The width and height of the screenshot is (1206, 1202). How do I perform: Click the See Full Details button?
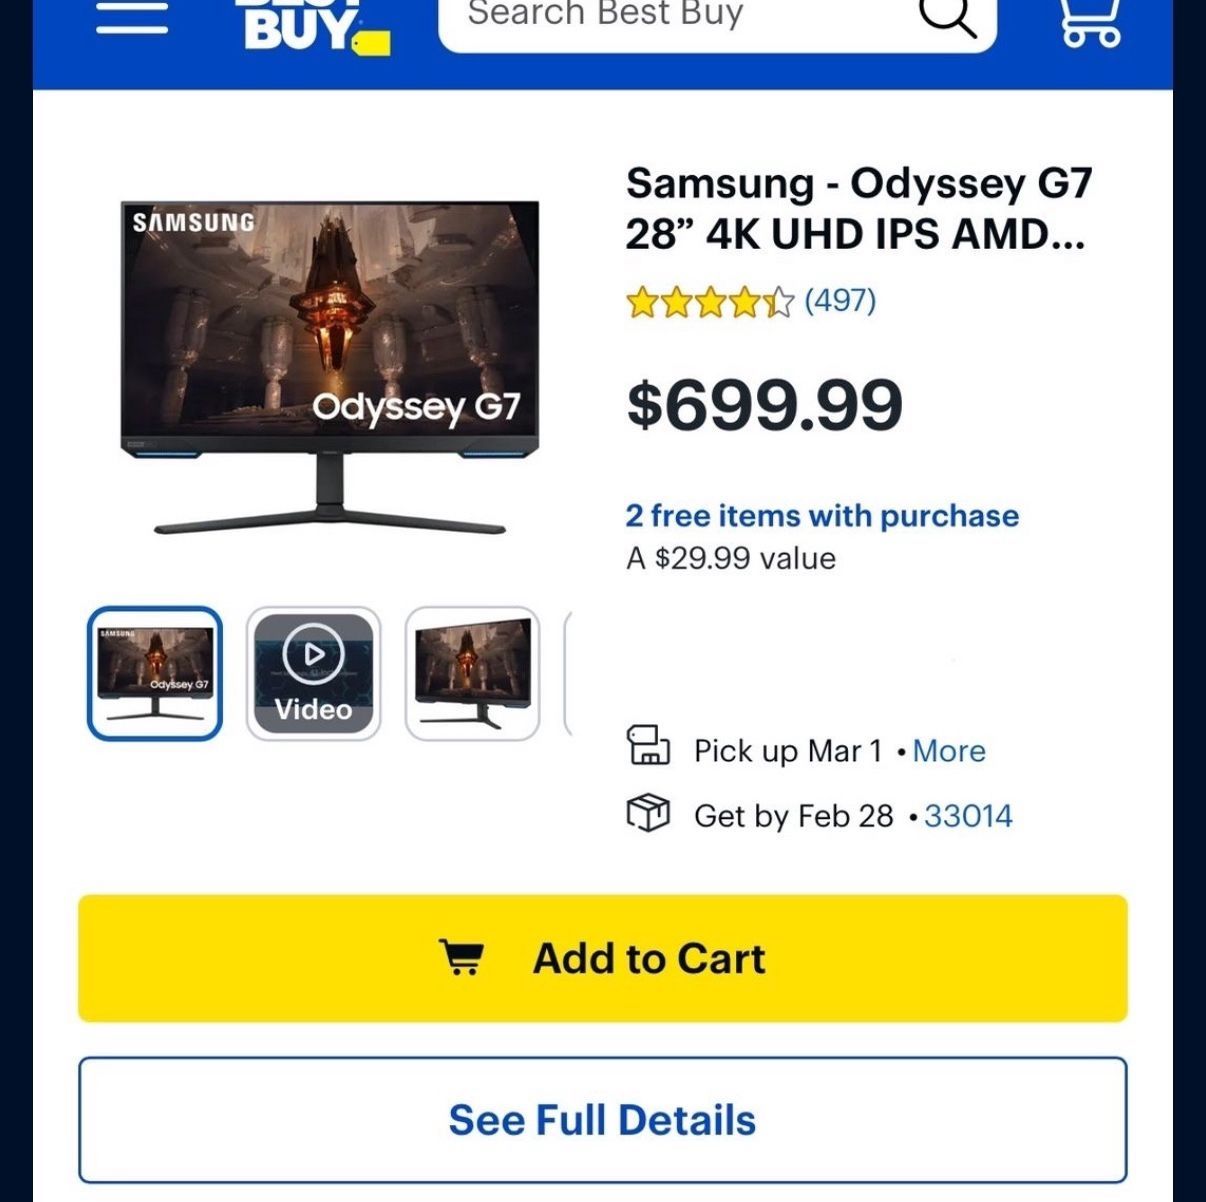pos(603,1120)
